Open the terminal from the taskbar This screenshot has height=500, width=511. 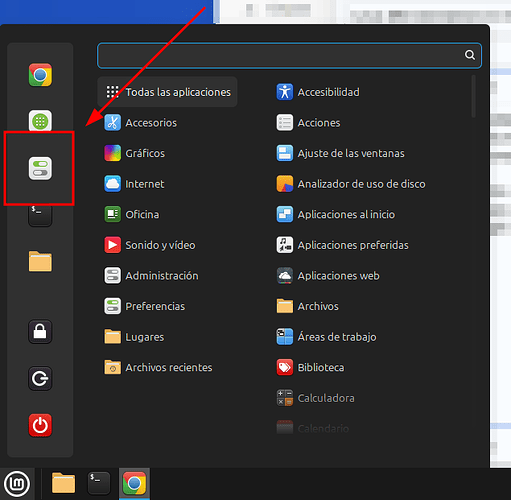(x=99, y=483)
